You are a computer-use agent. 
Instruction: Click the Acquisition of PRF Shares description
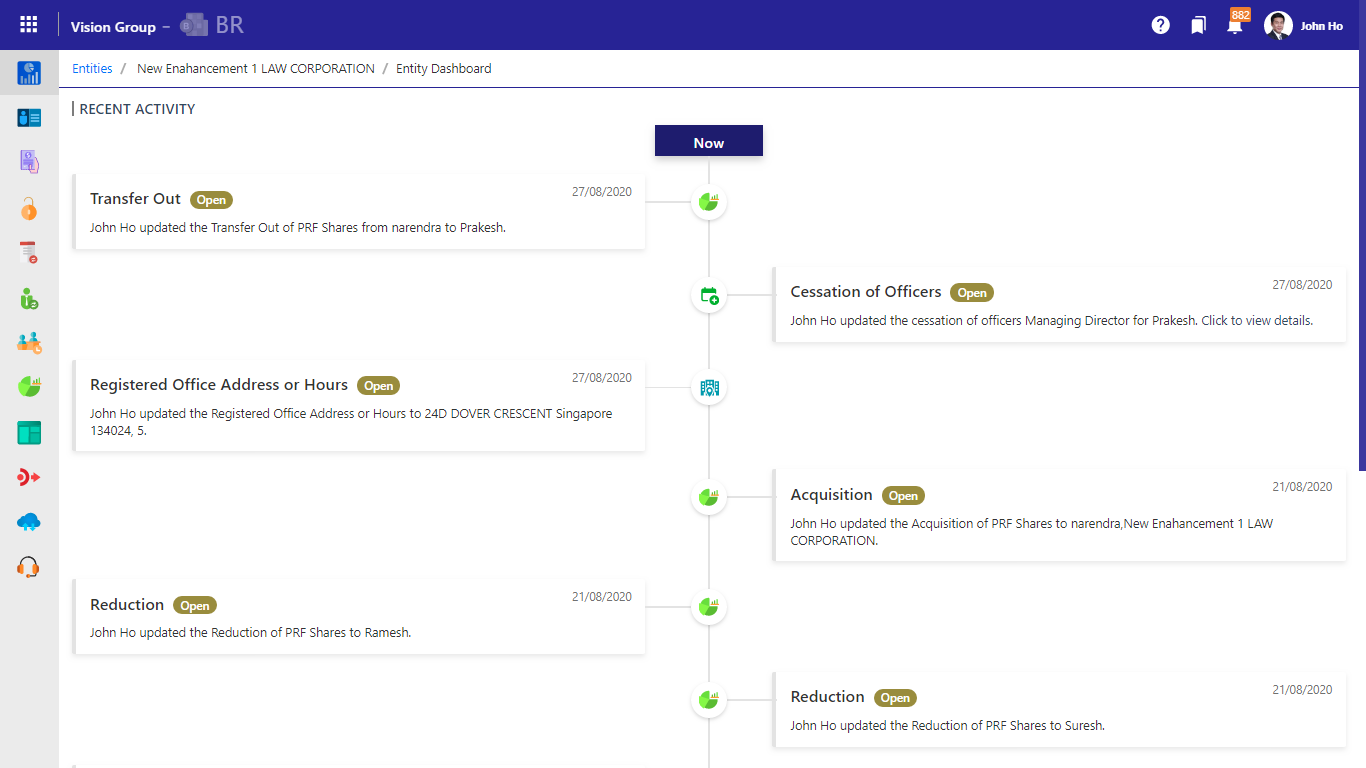(1031, 532)
